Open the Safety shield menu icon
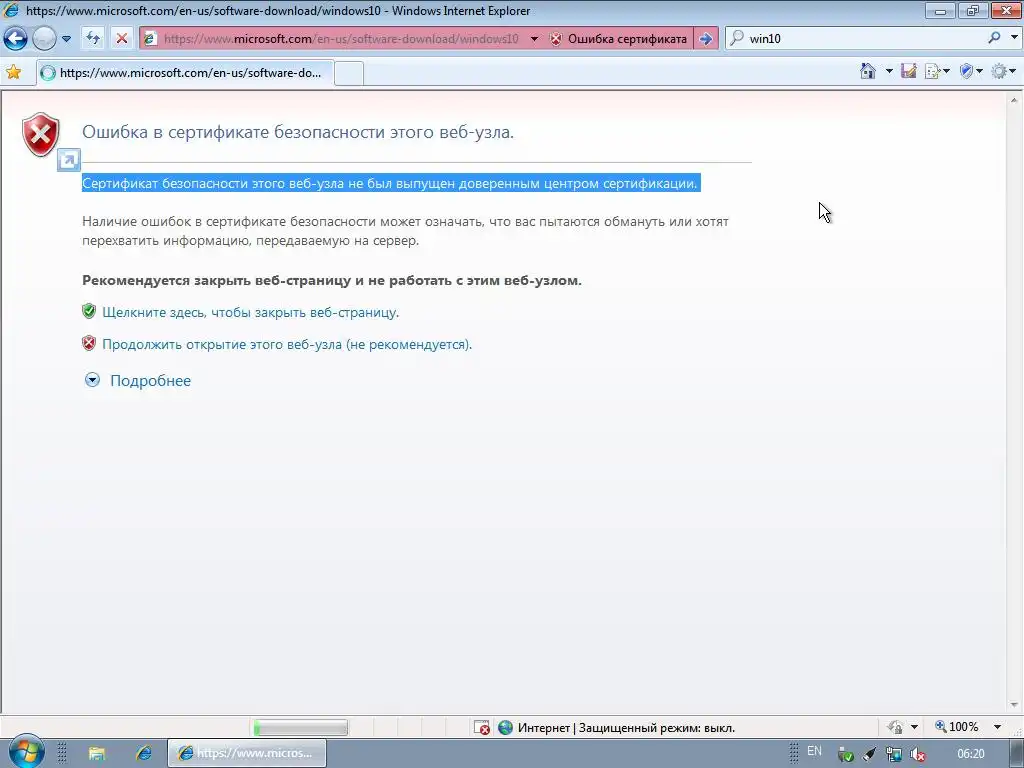Image resolution: width=1024 pixels, height=768 pixels. click(x=967, y=71)
